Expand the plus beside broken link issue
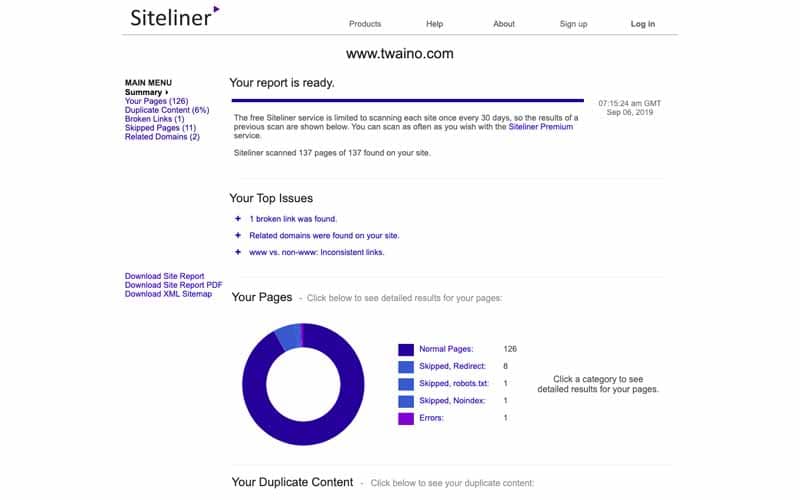The width and height of the screenshot is (800, 500). [x=238, y=218]
